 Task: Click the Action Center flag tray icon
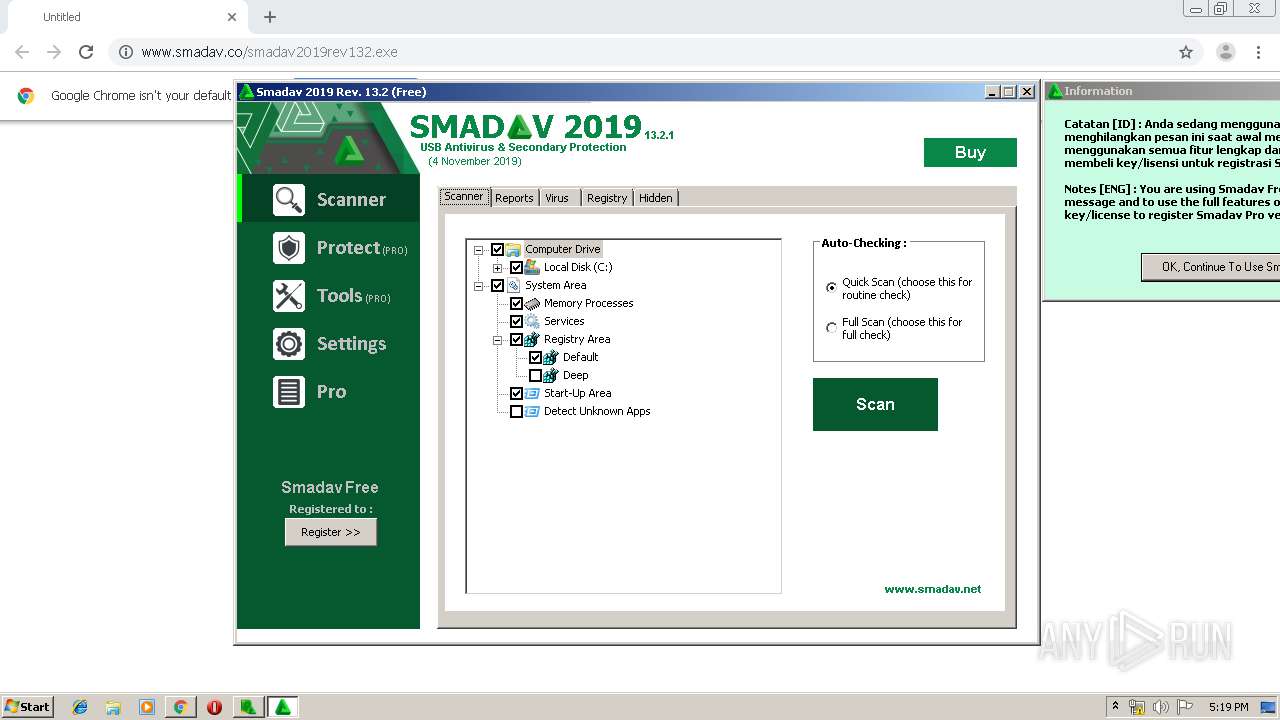tap(1185, 707)
